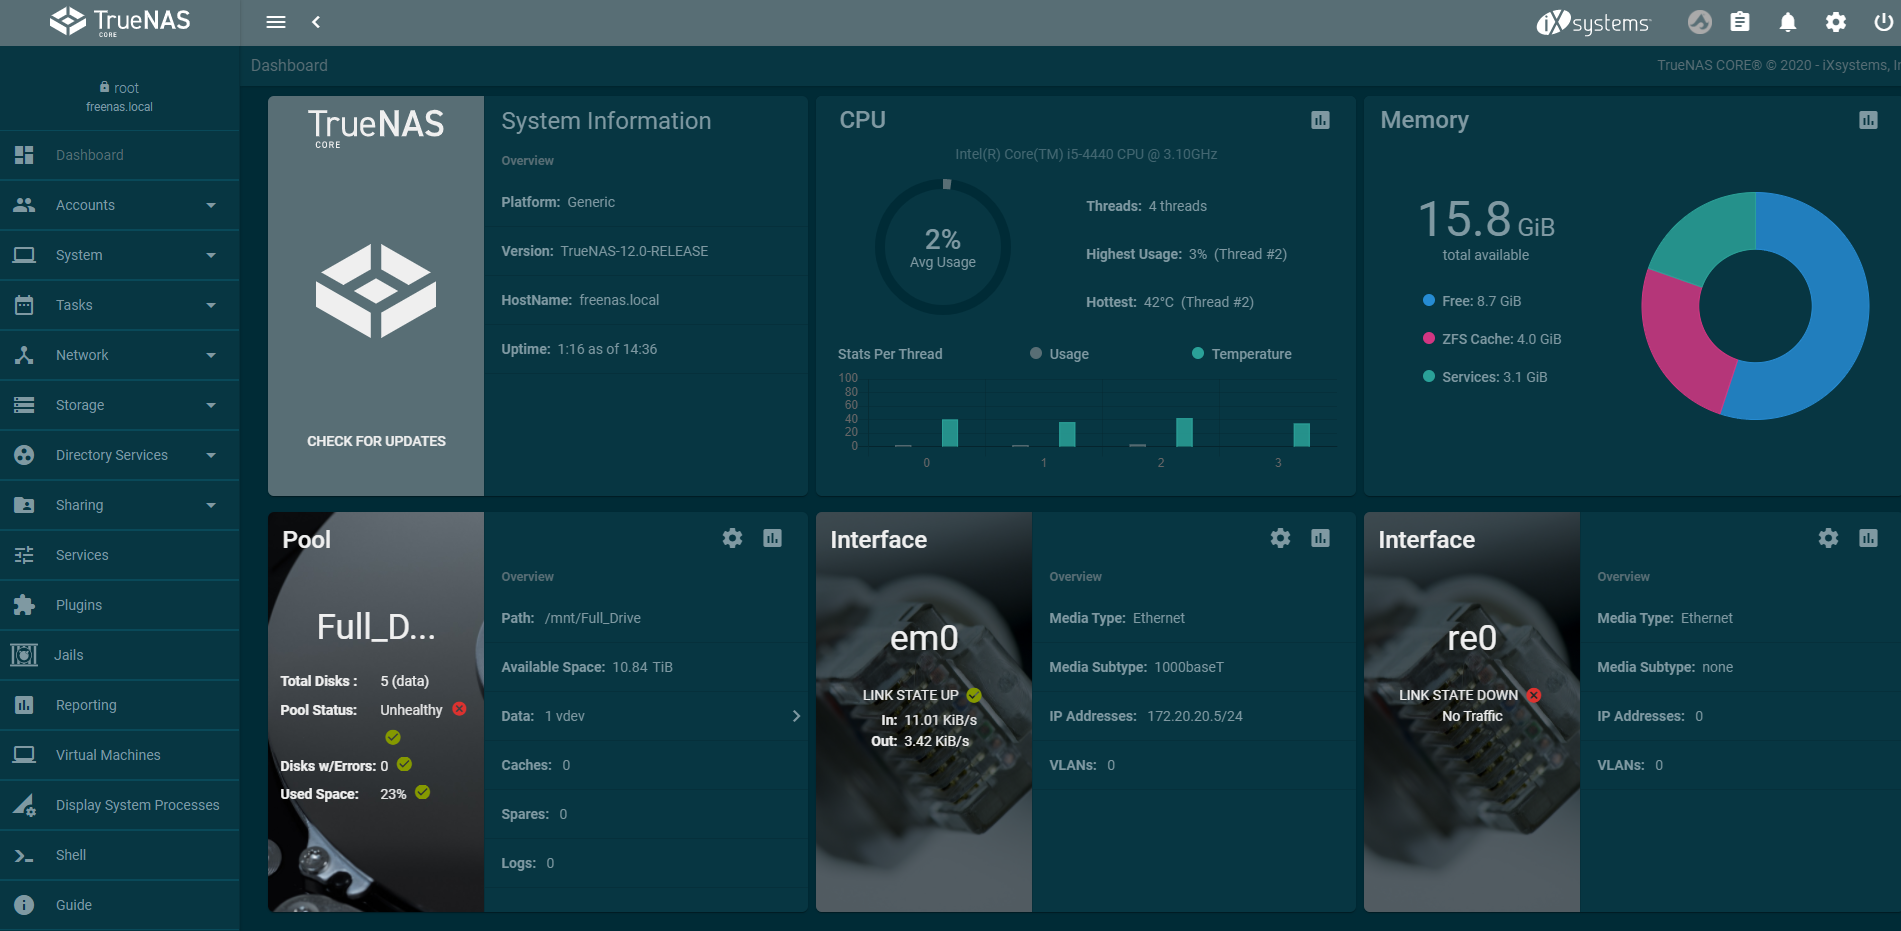Open Memory reports chart icon
1901x931 pixels.
click(1868, 120)
